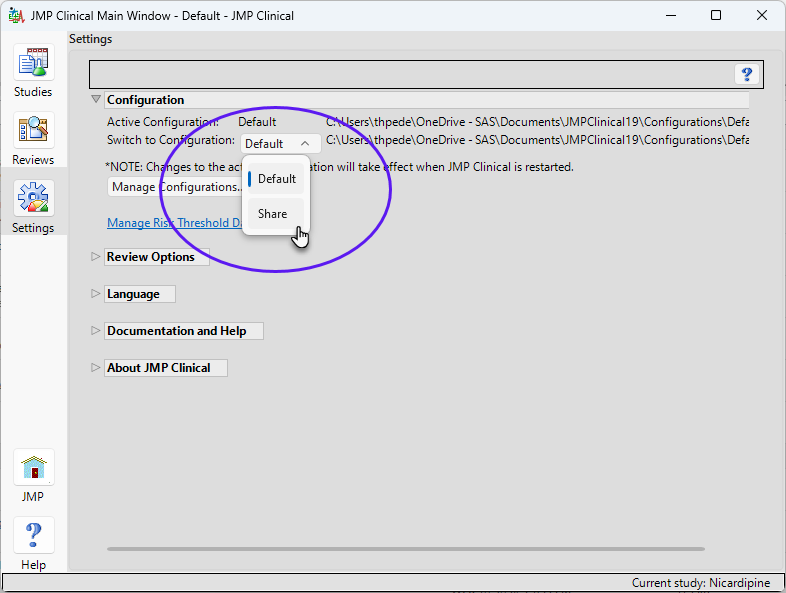Click the blue help button in Settings header
786x593 pixels.
pyautogui.click(x=747, y=74)
